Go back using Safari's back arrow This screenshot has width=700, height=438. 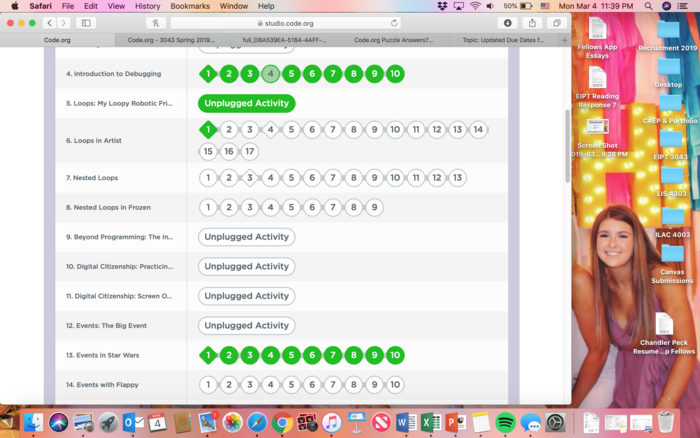[49, 22]
